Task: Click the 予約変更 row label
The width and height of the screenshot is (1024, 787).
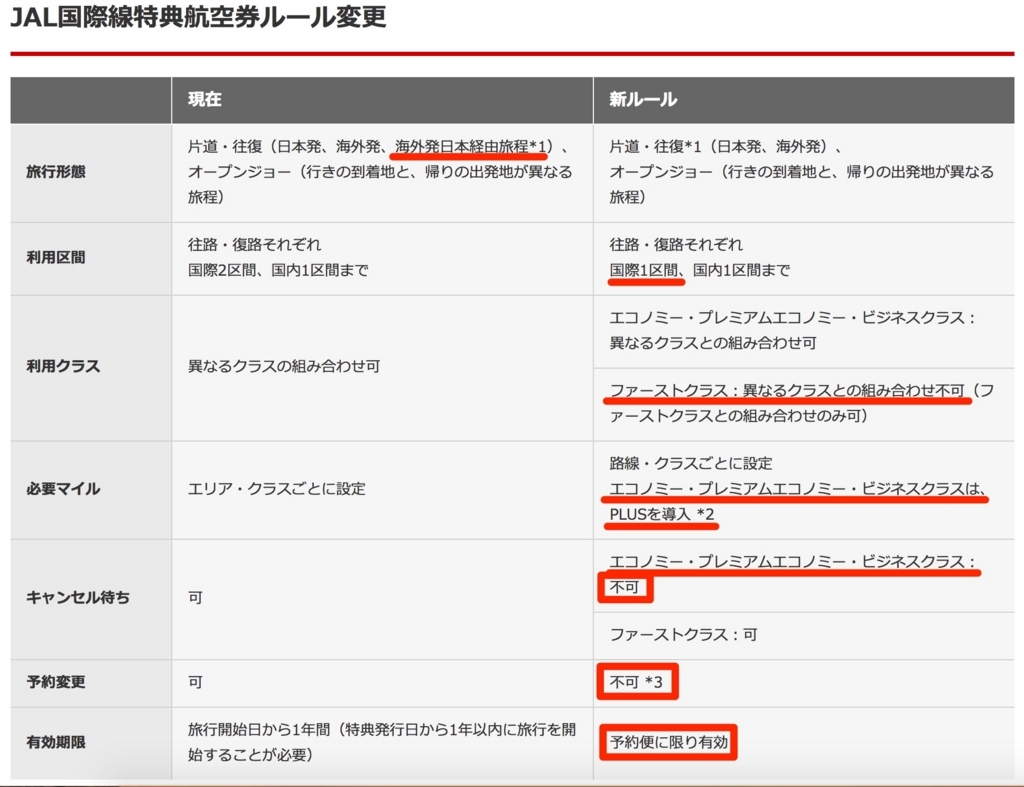Action: tap(56, 682)
